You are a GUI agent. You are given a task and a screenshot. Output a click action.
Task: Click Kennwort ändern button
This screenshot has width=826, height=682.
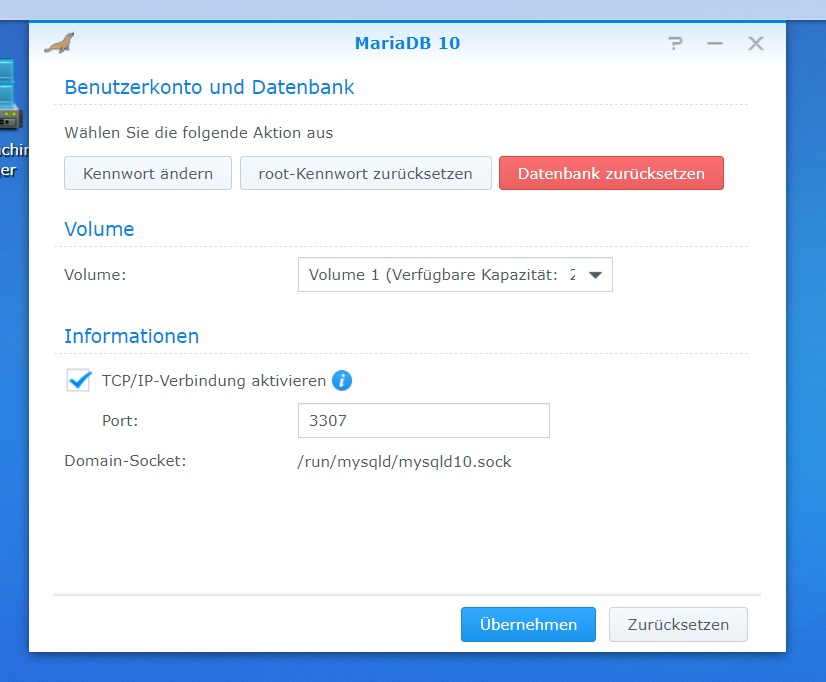point(148,173)
